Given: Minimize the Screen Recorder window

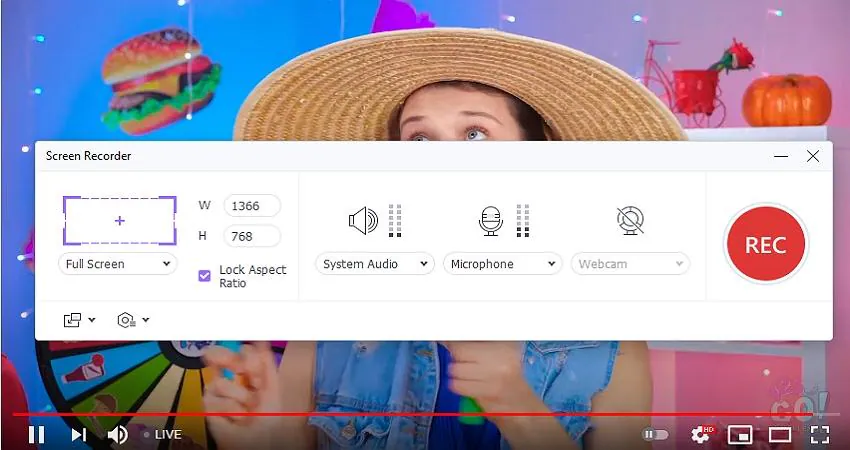Looking at the screenshot, I should click(x=781, y=156).
